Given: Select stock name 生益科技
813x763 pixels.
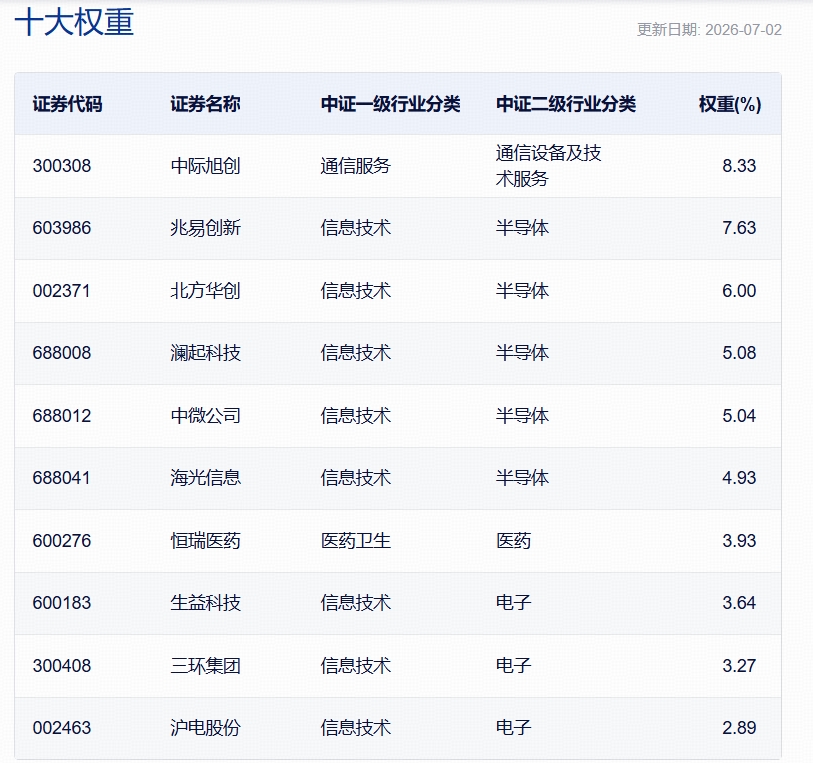Looking at the screenshot, I should 205,603.
